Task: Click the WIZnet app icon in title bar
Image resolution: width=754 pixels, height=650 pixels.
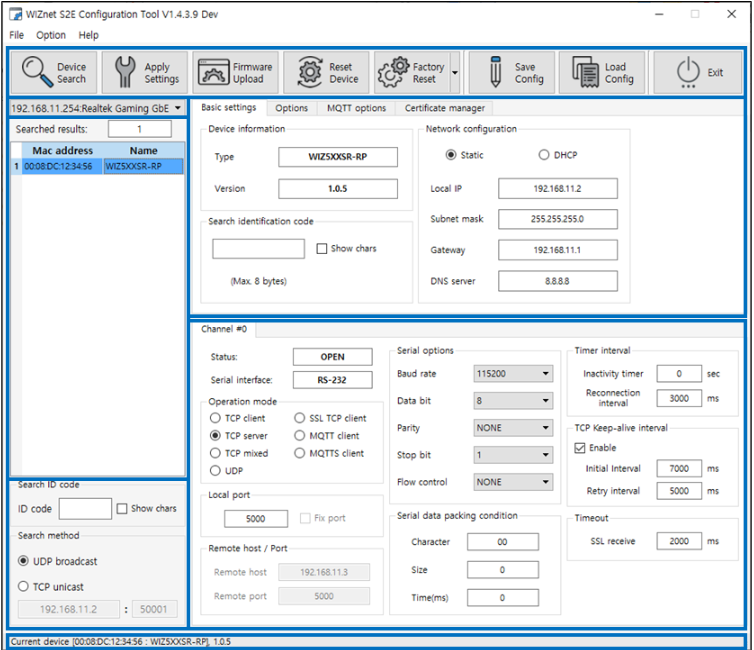Action: point(15,14)
